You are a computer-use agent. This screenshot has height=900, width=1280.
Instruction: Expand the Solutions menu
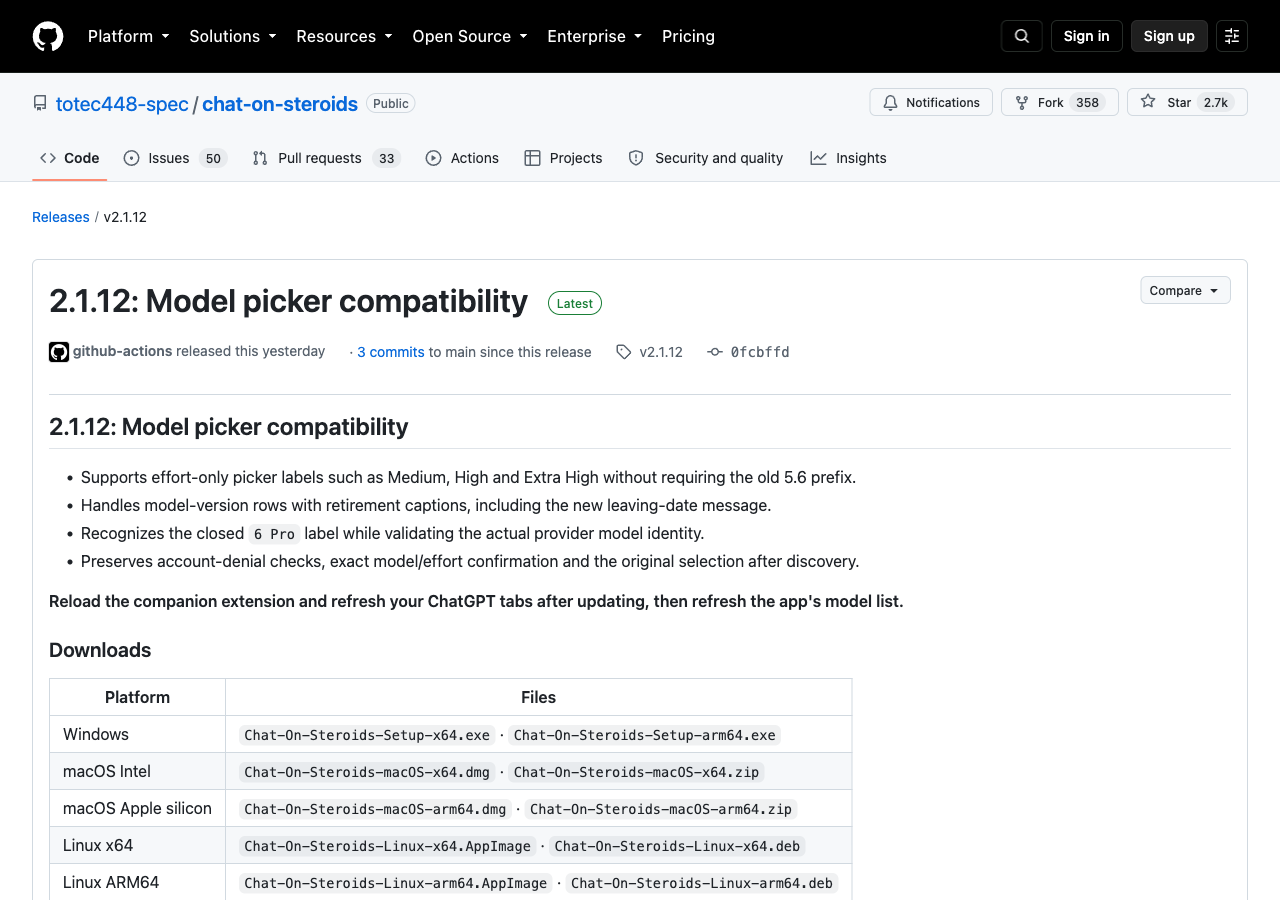232,36
